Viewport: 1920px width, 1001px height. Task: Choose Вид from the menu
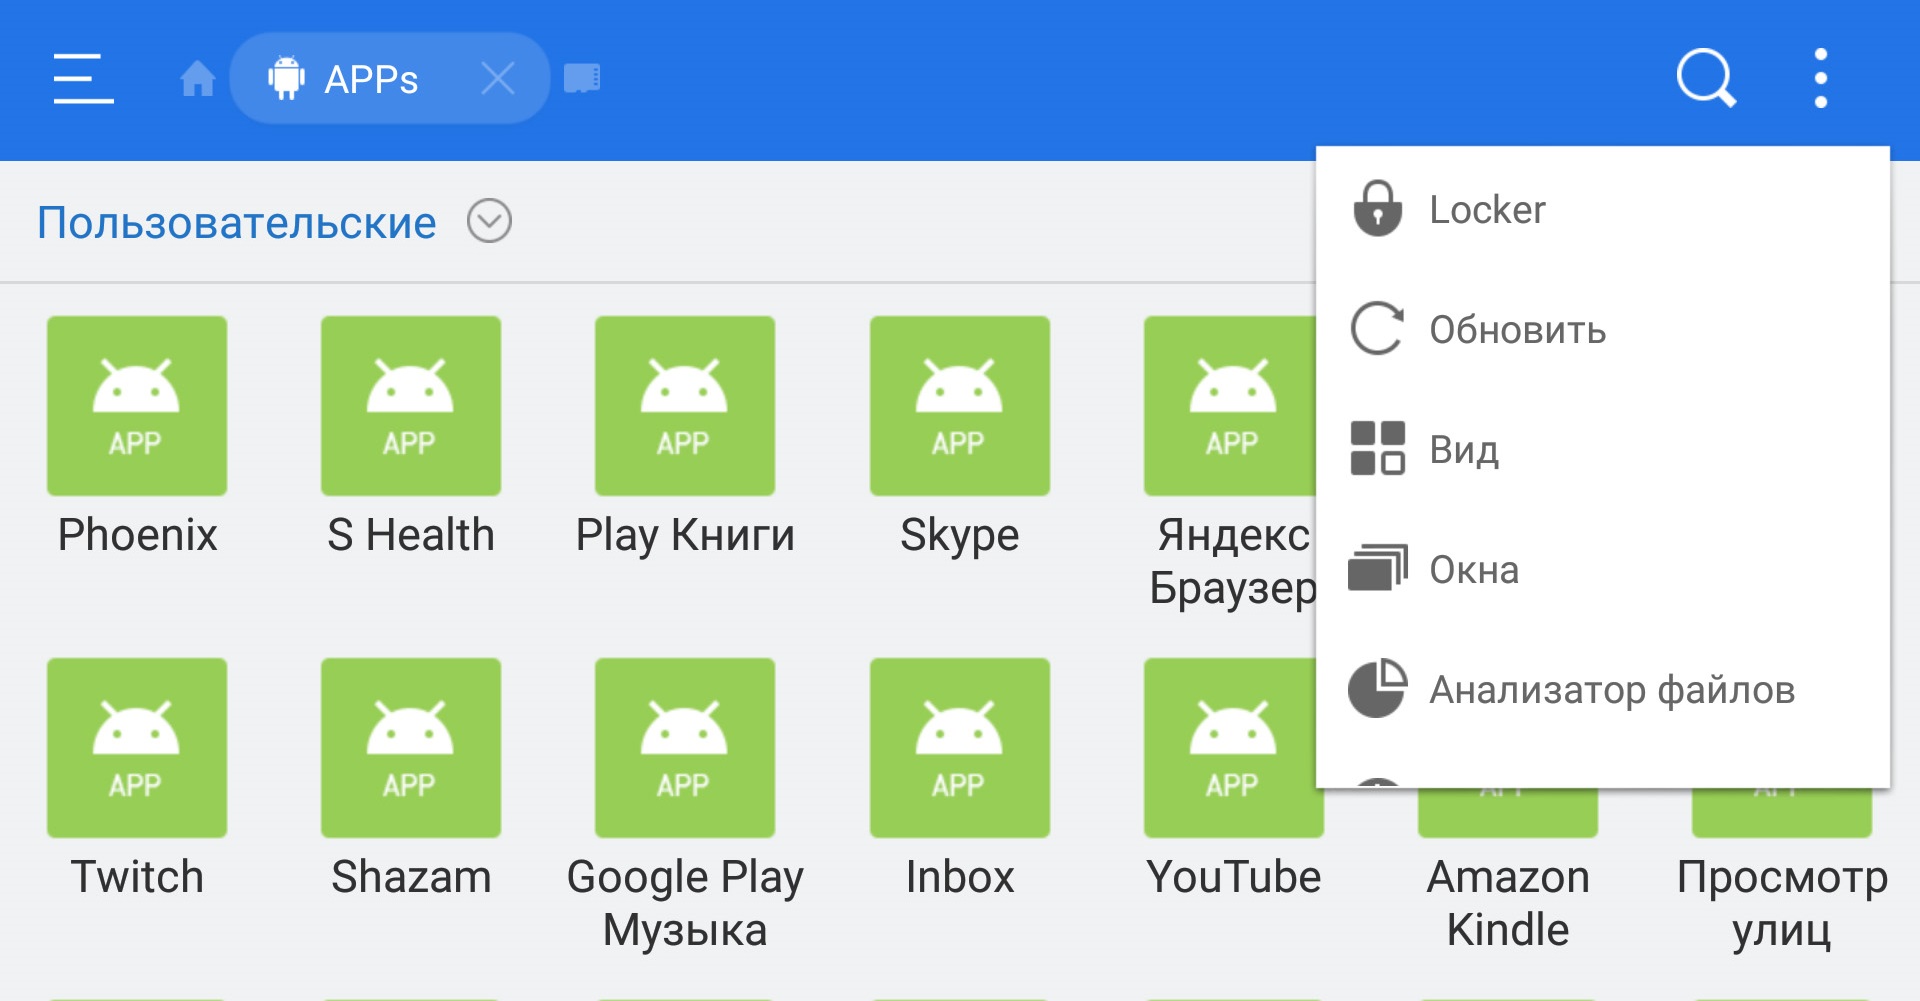click(1603, 449)
